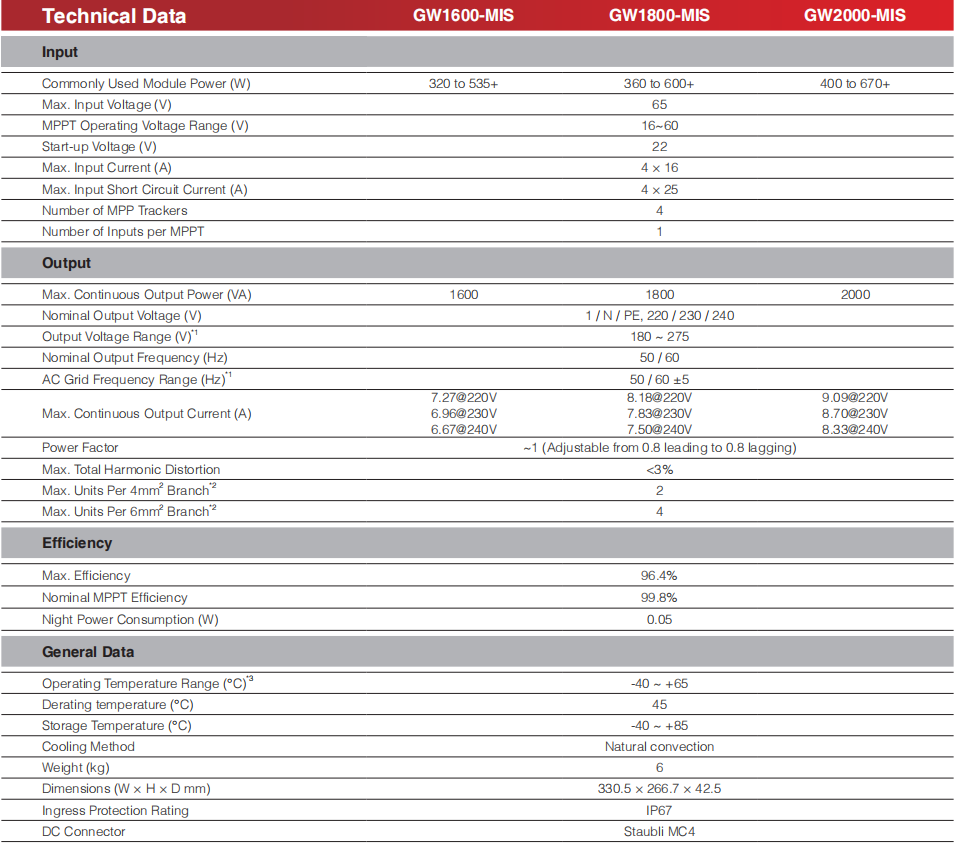Click the 'Power Factor' label
The image size is (957, 845).
(80, 448)
